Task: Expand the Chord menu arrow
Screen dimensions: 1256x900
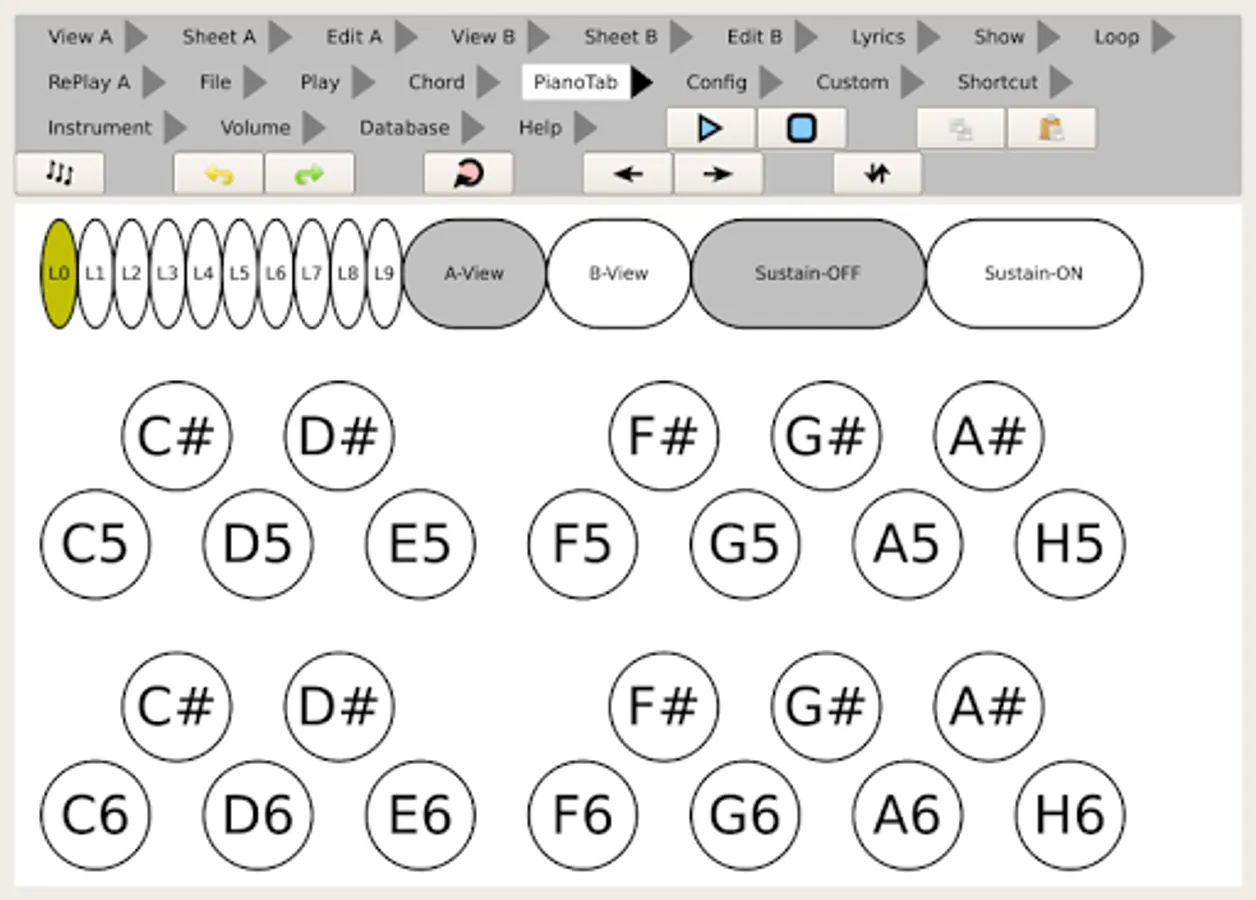Action: 488,82
